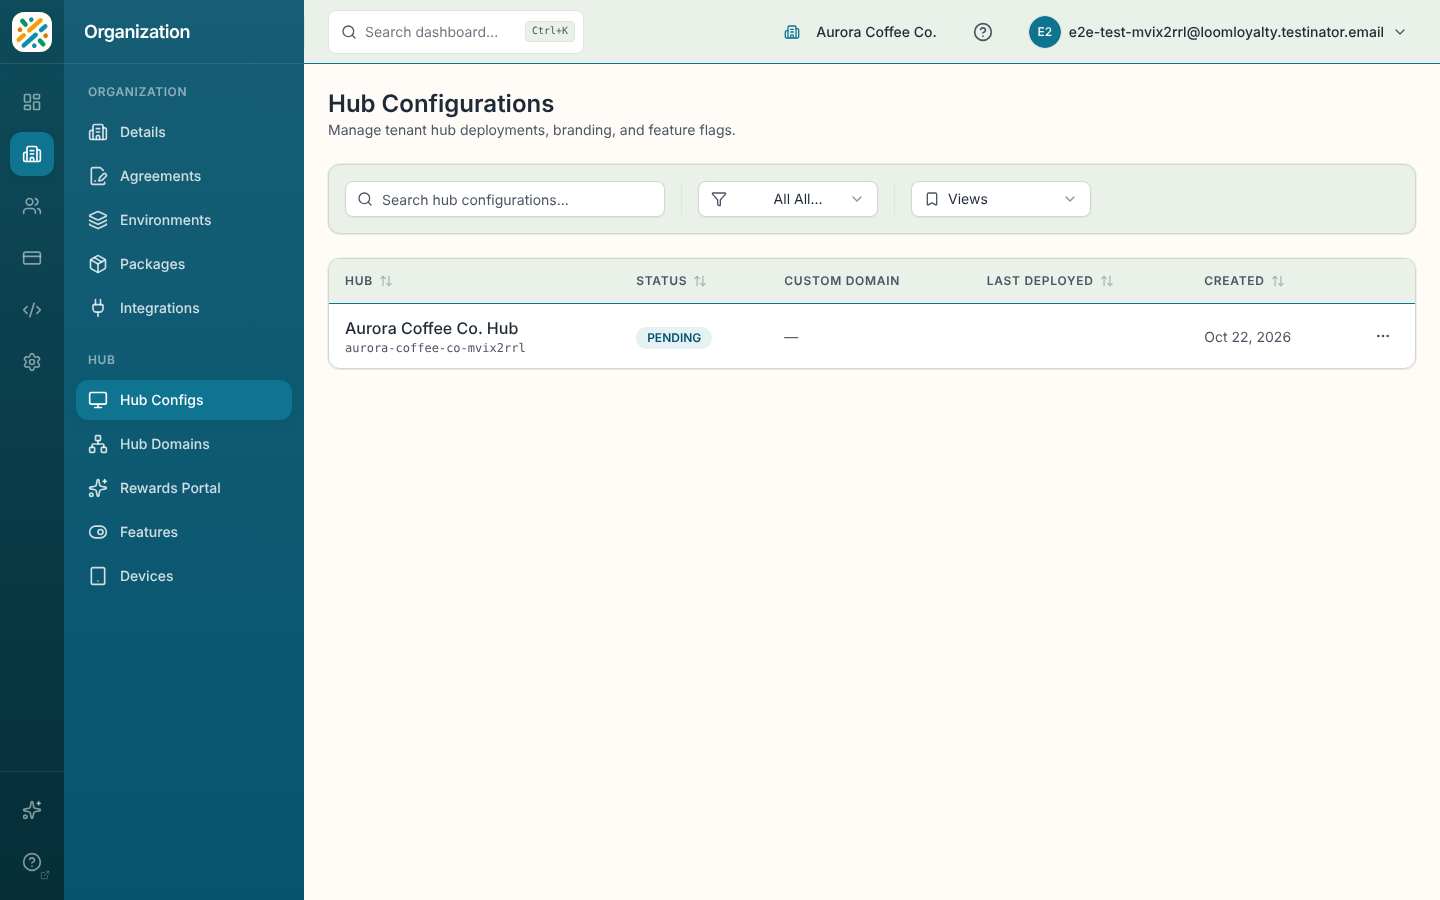
Task: Click the PENDING status badge
Action: (x=674, y=338)
